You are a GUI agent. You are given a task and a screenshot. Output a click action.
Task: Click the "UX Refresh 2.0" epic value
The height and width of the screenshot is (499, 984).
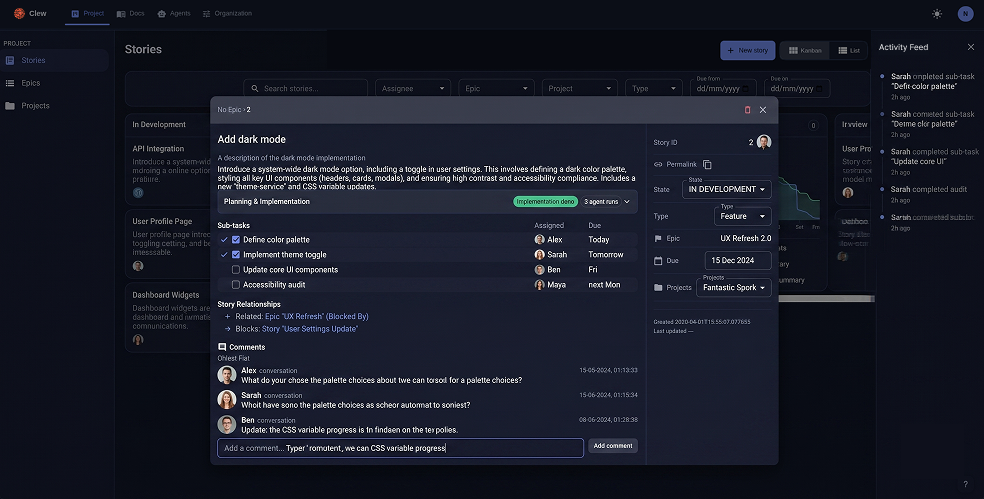(746, 239)
